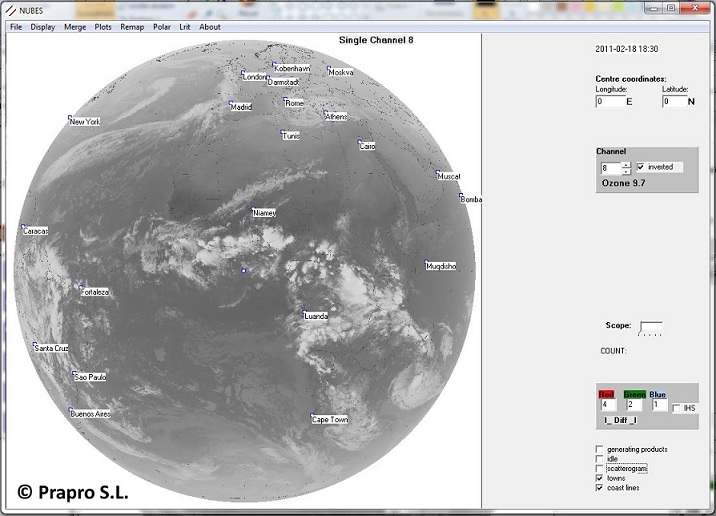Viewport: 716px width, 516px height.
Task: Click the Scope slider control
Action: pyautogui.click(x=650, y=327)
